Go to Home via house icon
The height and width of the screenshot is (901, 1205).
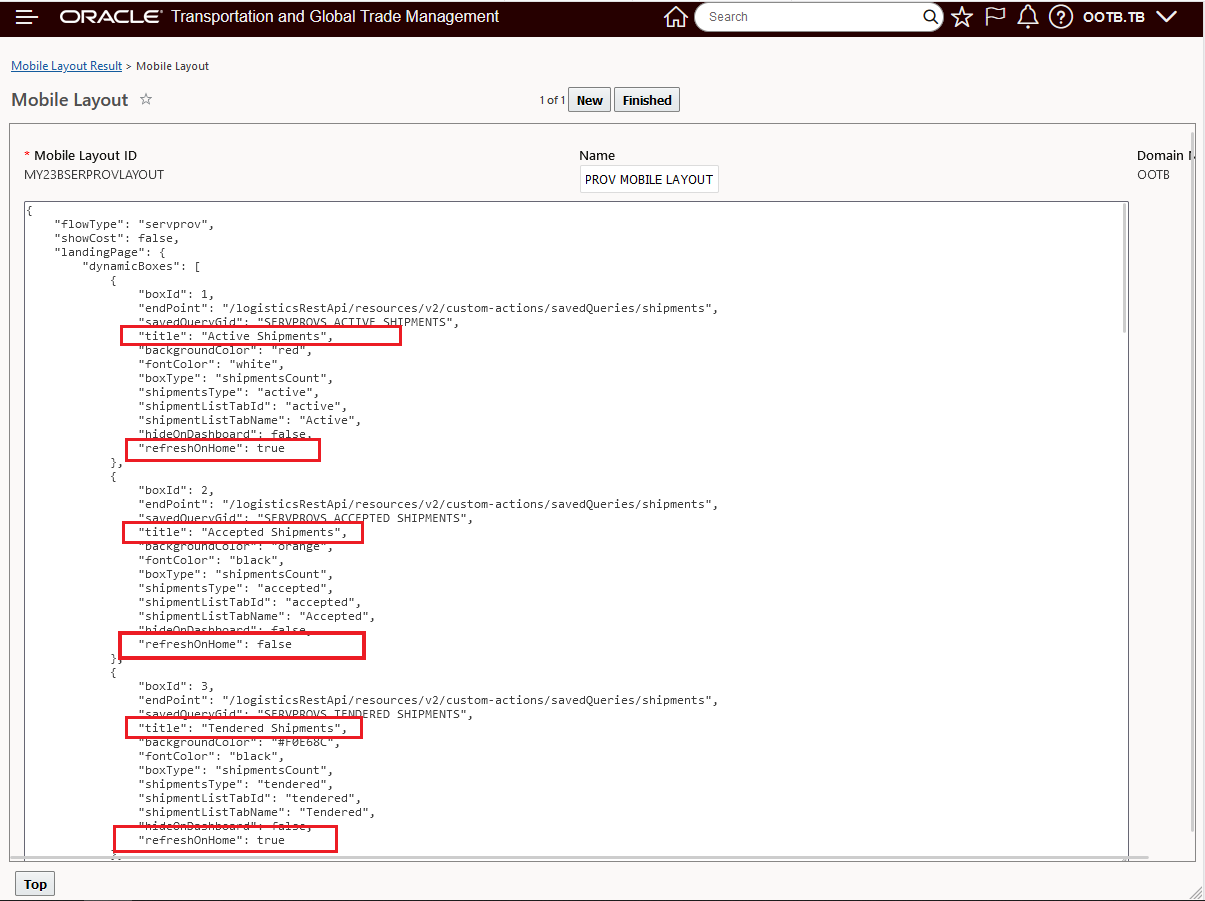[676, 17]
